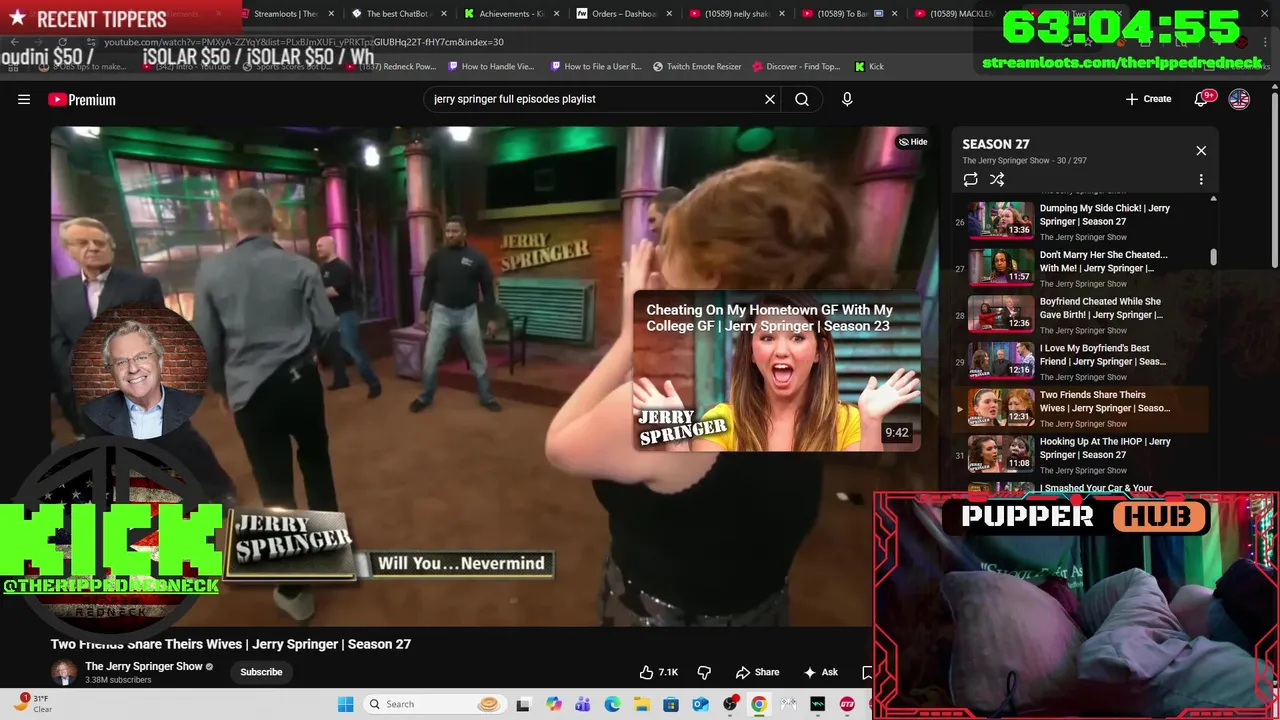Open Microsoft Teams on the taskbar
The height and width of the screenshot is (720, 1280).
click(583, 704)
